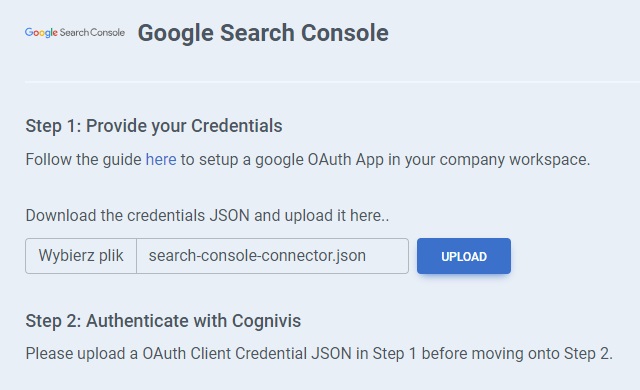Select the search-console-connector.json file name field
Image resolution: width=640 pixels, height=390 pixels.
point(272,256)
